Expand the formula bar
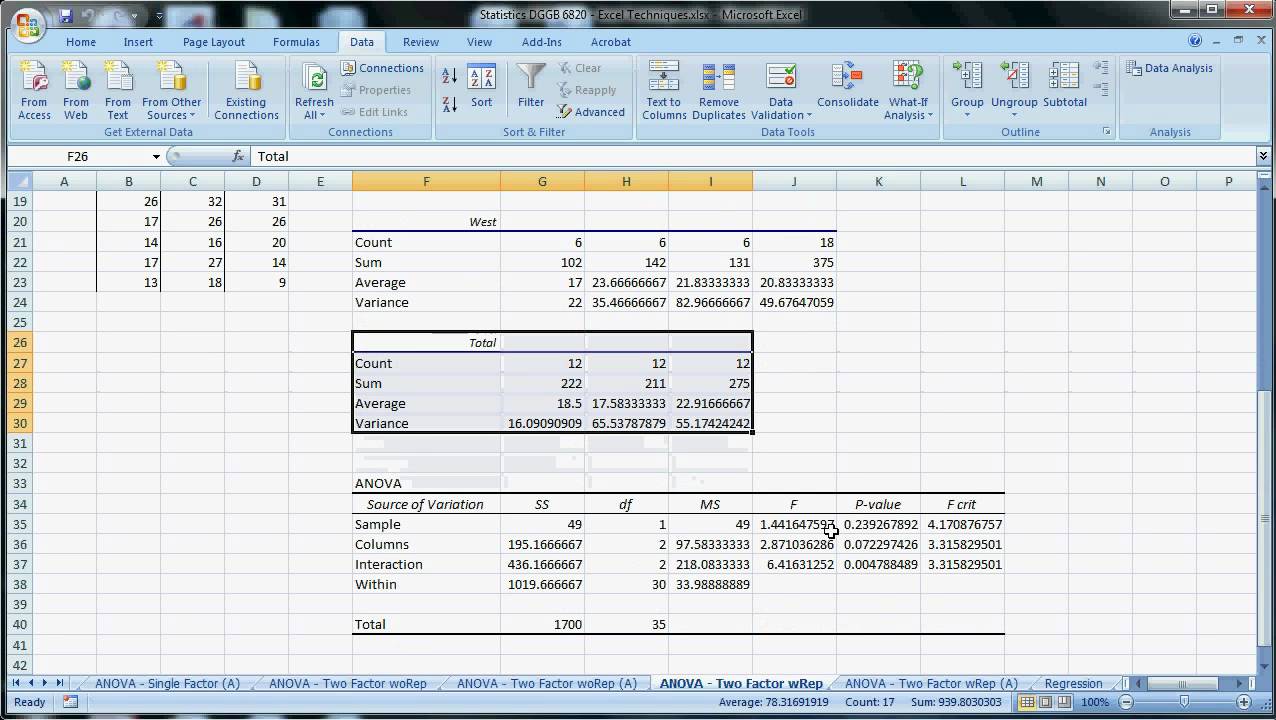Screen dimensions: 1276x720 1263,156
